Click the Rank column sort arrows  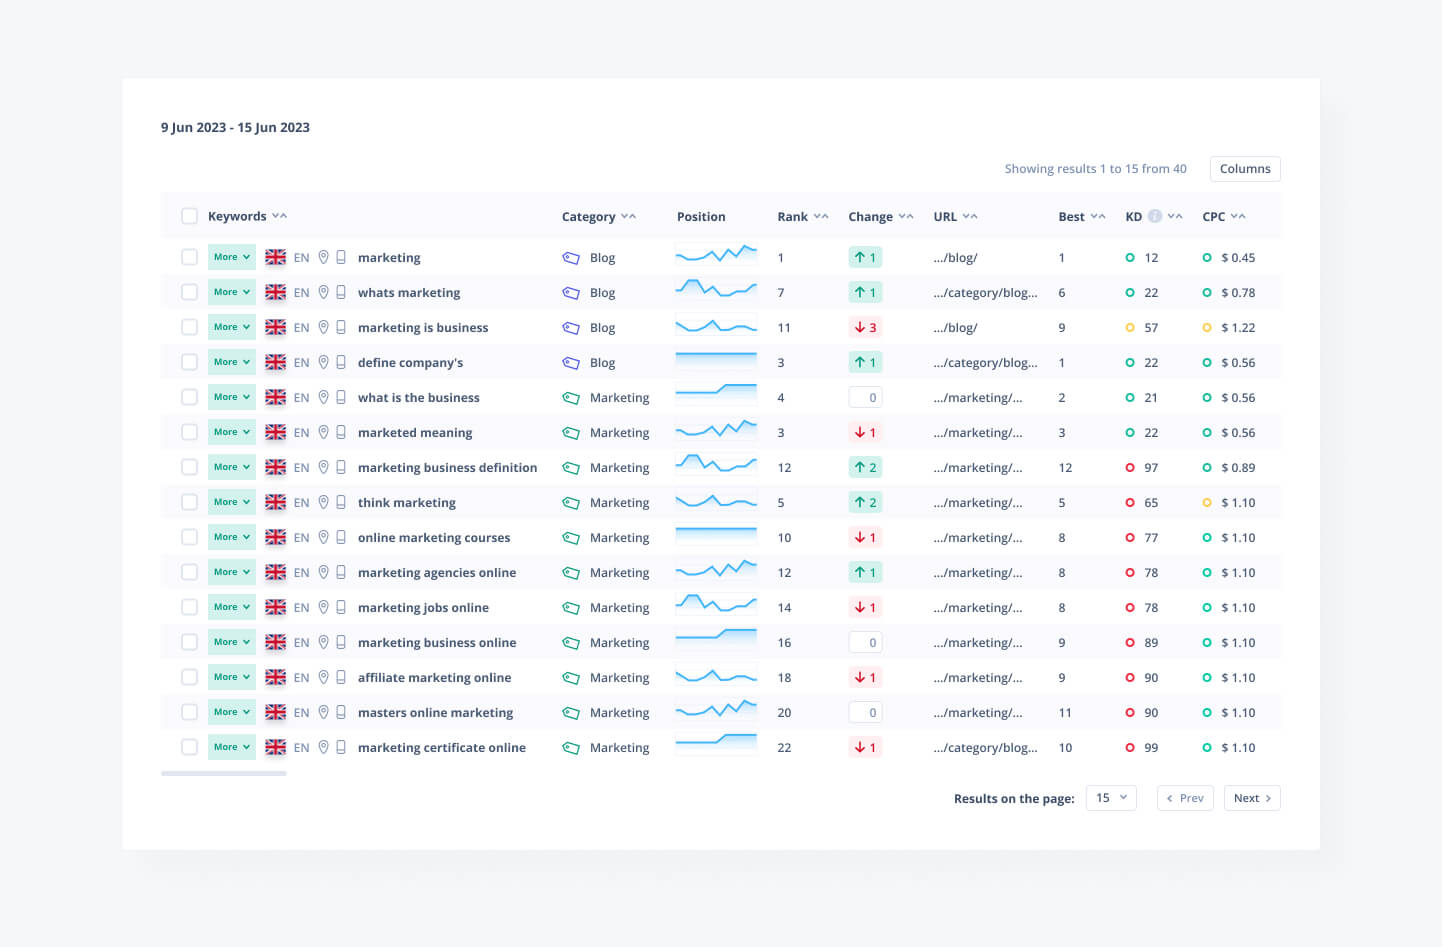point(821,216)
